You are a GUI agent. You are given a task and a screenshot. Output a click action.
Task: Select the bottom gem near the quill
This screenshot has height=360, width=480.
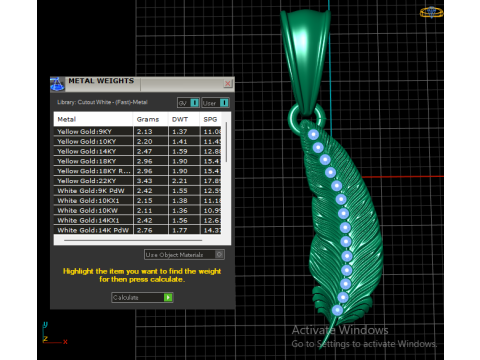tap(337, 310)
